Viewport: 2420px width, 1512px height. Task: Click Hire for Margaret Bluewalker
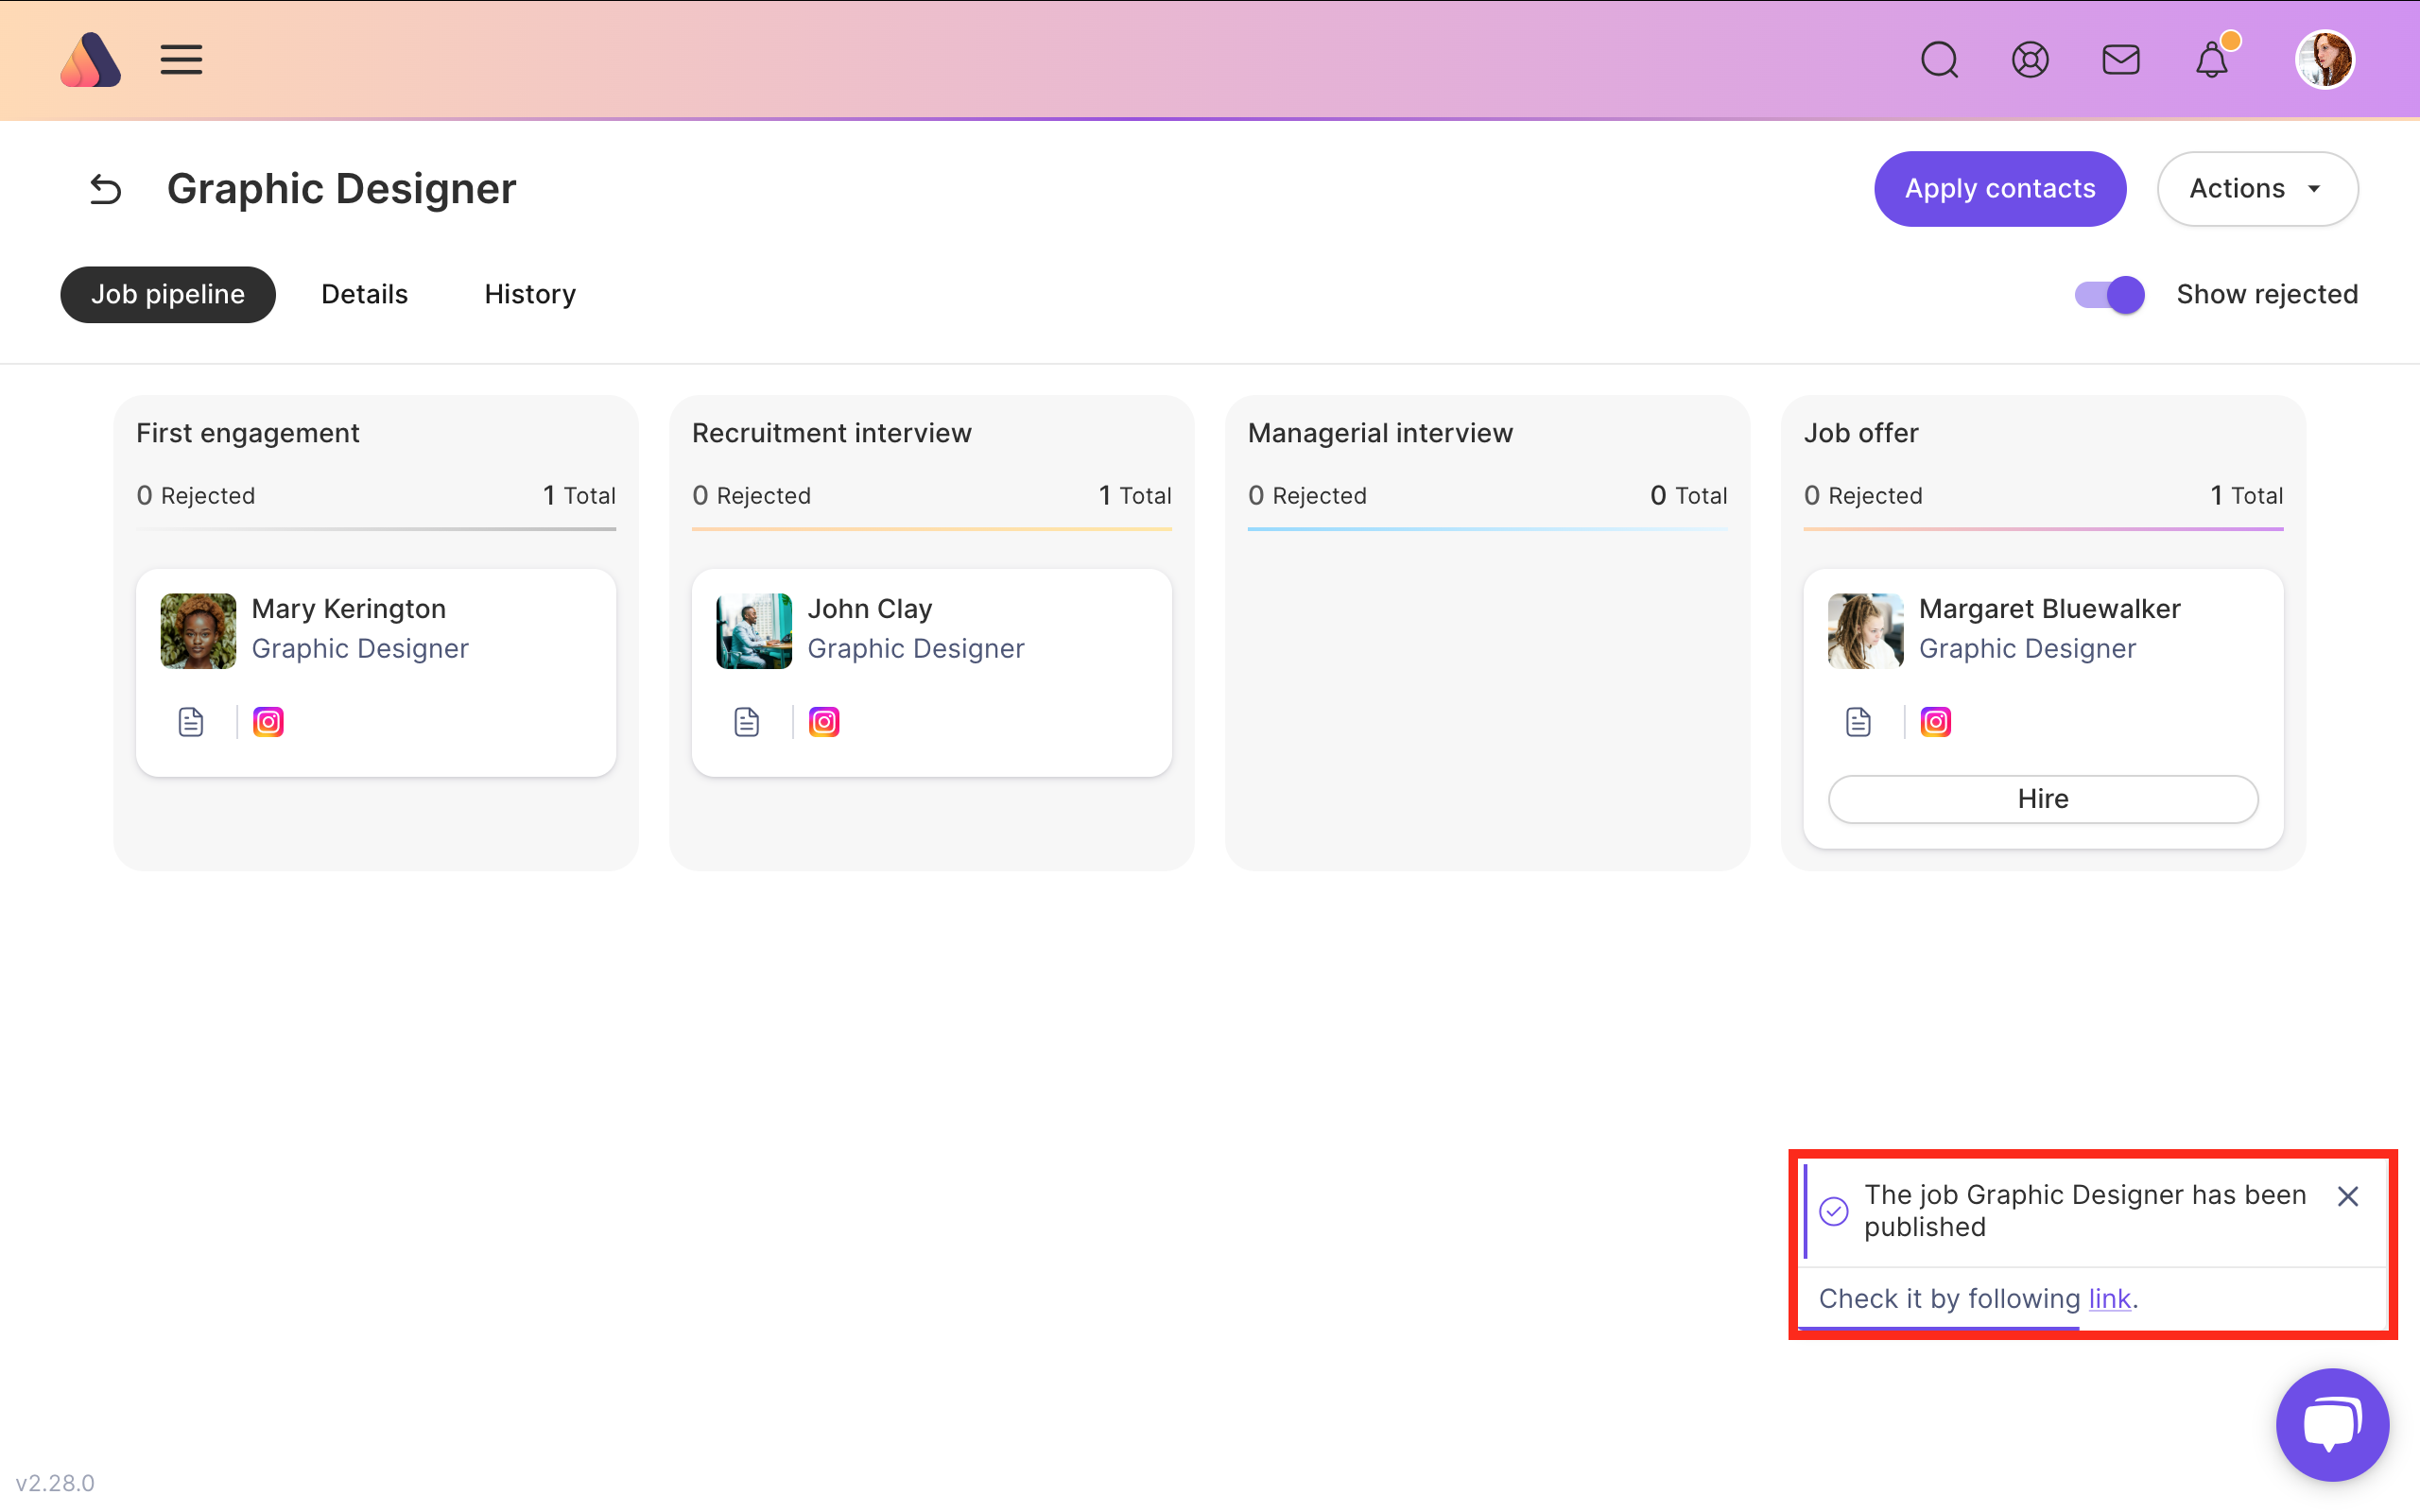(2043, 799)
